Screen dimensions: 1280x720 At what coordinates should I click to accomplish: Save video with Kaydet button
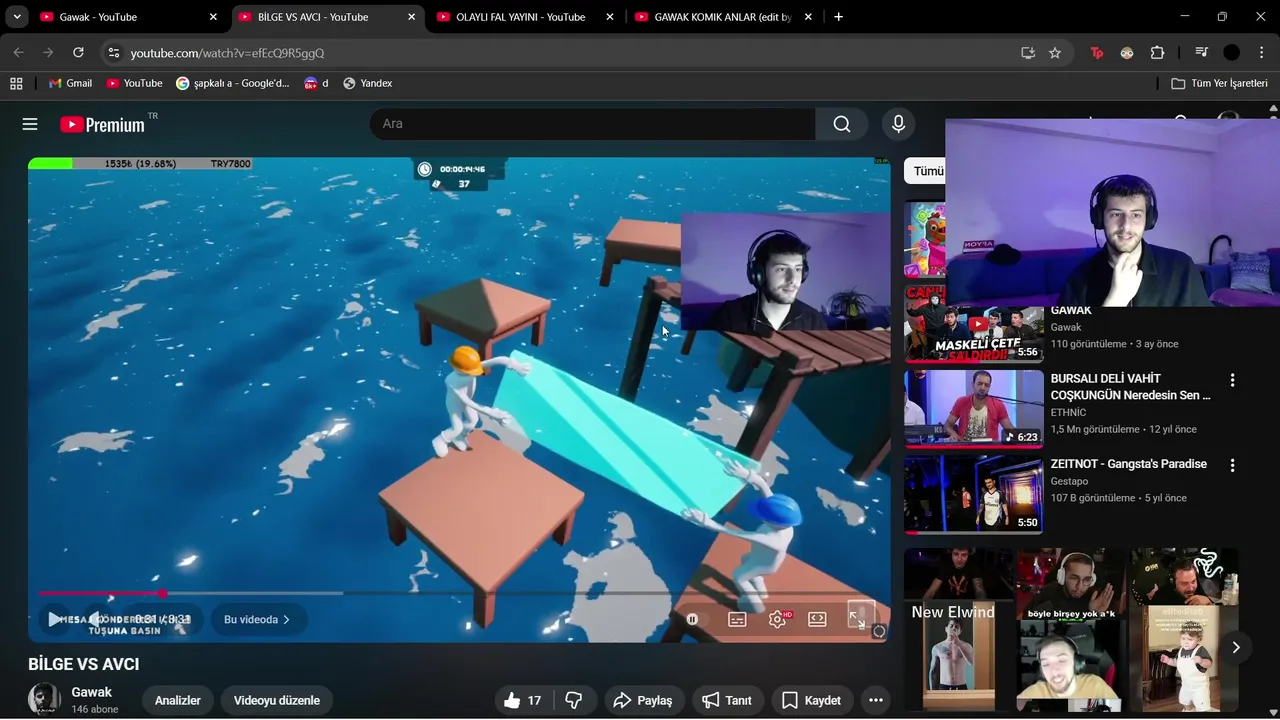tap(811, 700)
